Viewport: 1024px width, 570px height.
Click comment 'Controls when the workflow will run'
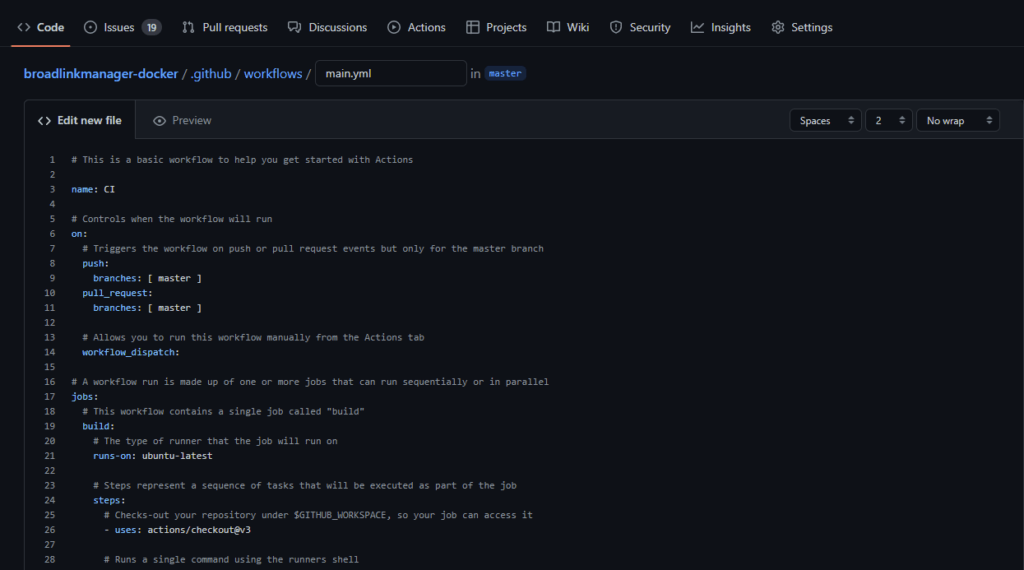172,219
